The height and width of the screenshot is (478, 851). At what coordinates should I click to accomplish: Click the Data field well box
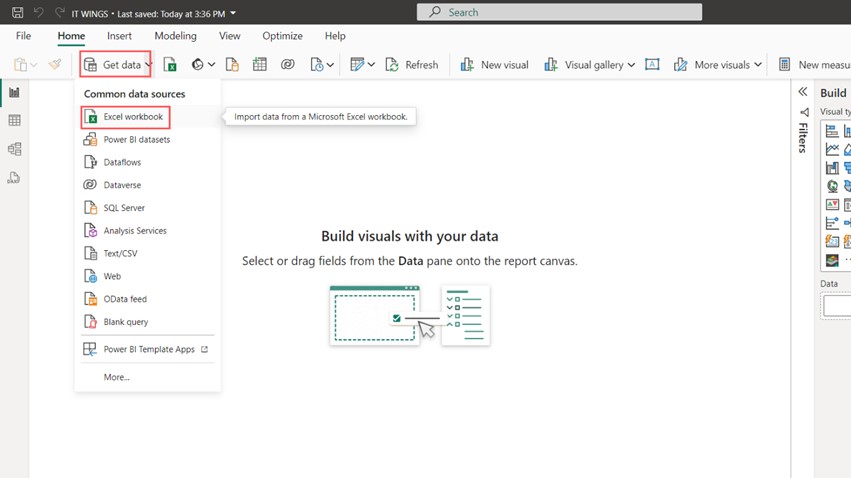(837, 306)
